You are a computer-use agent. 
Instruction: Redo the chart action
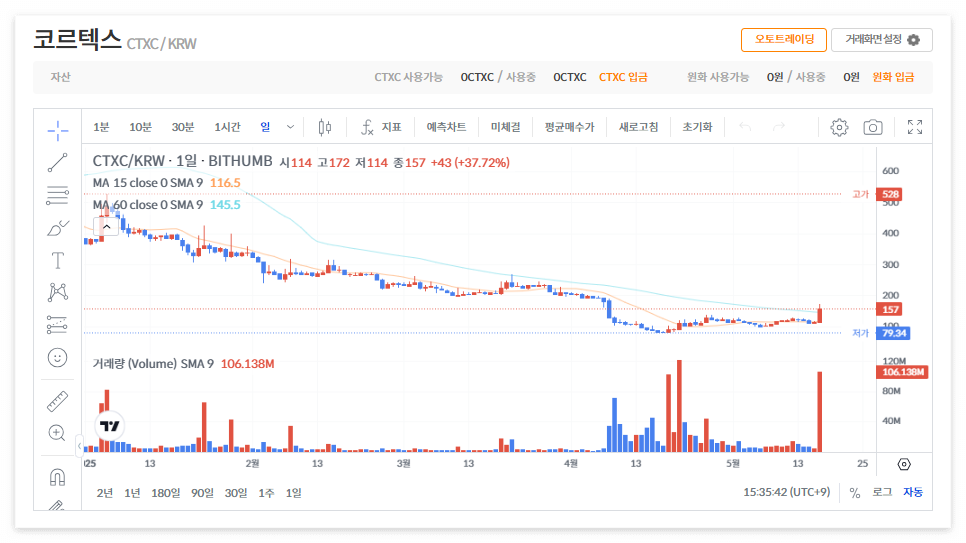point(779,127)
